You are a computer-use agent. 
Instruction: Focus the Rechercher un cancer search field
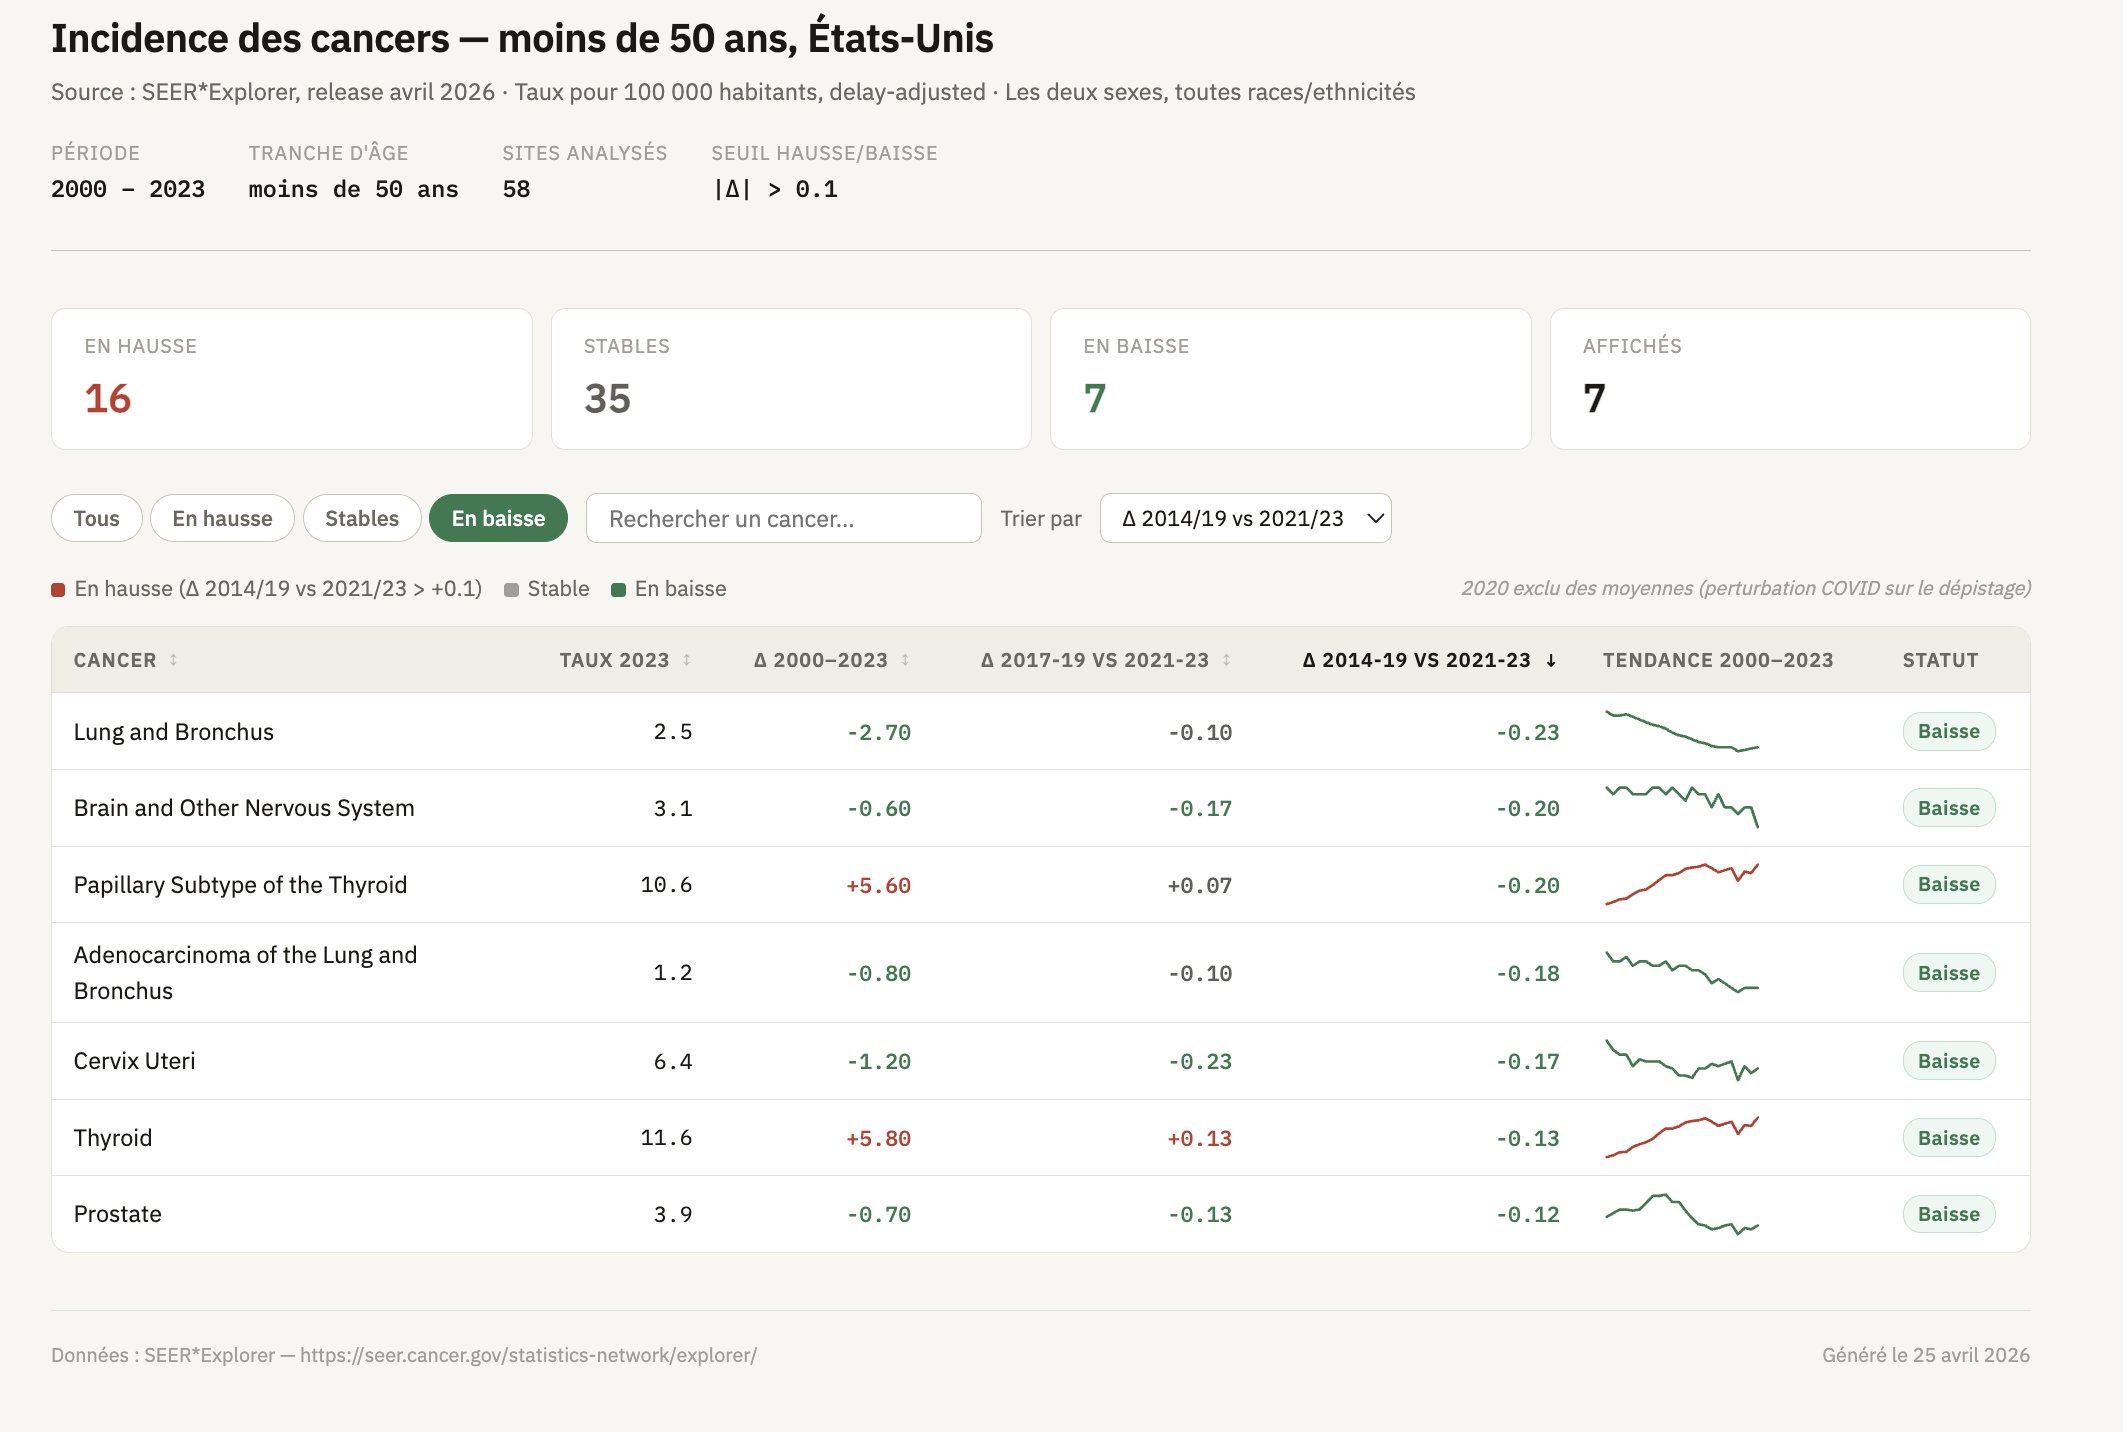783,518
